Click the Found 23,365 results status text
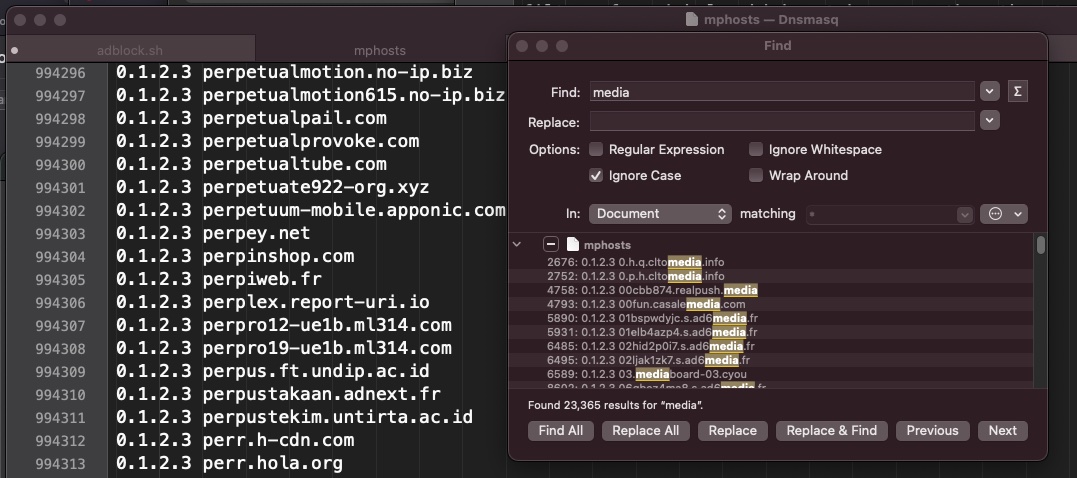Image resolution: width=1077 pixels, height=478 pixels. click(x=615, y=405)
